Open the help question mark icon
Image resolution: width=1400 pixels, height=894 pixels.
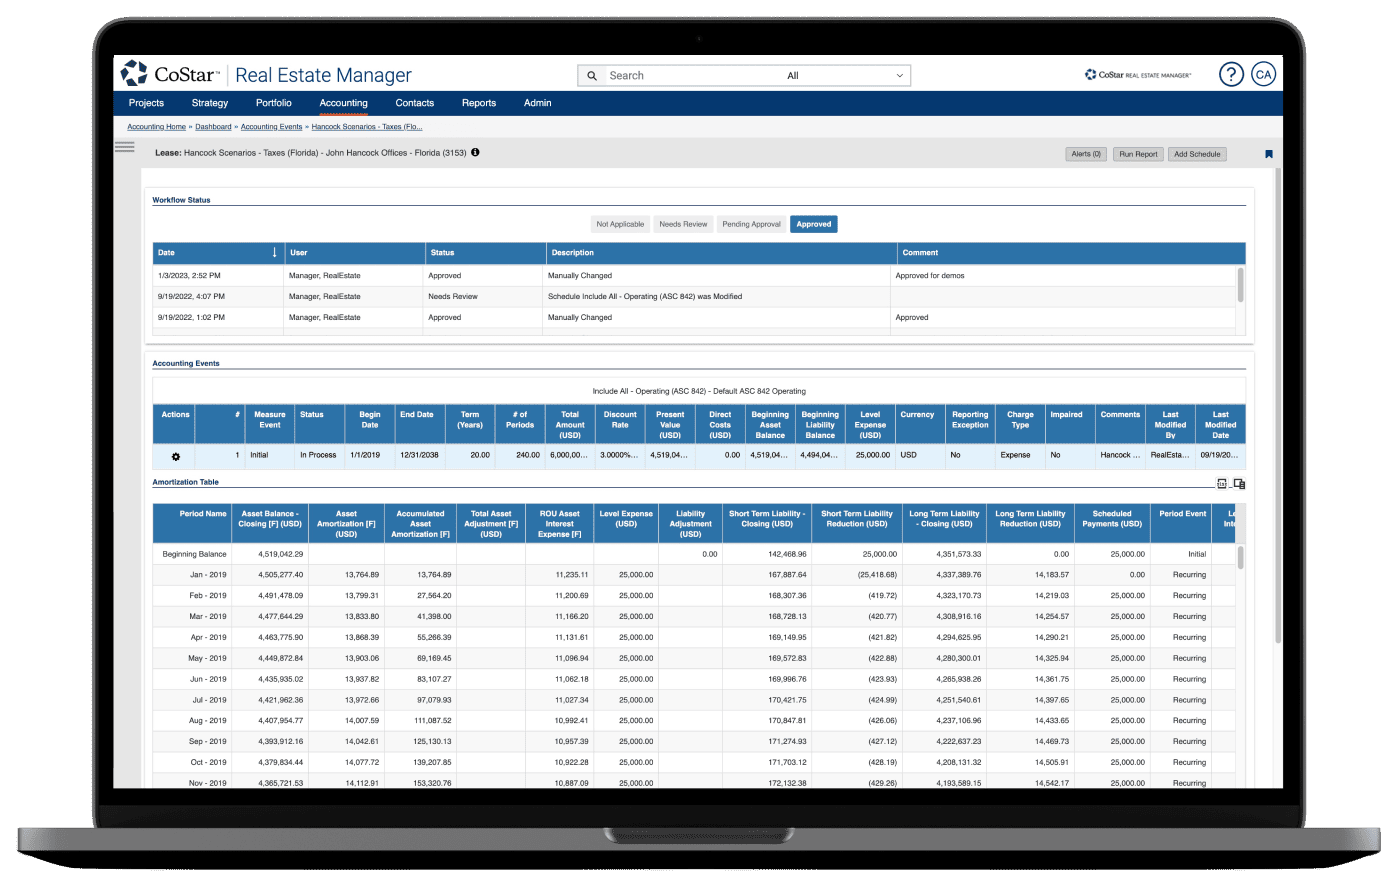(x=1231, y=75)
